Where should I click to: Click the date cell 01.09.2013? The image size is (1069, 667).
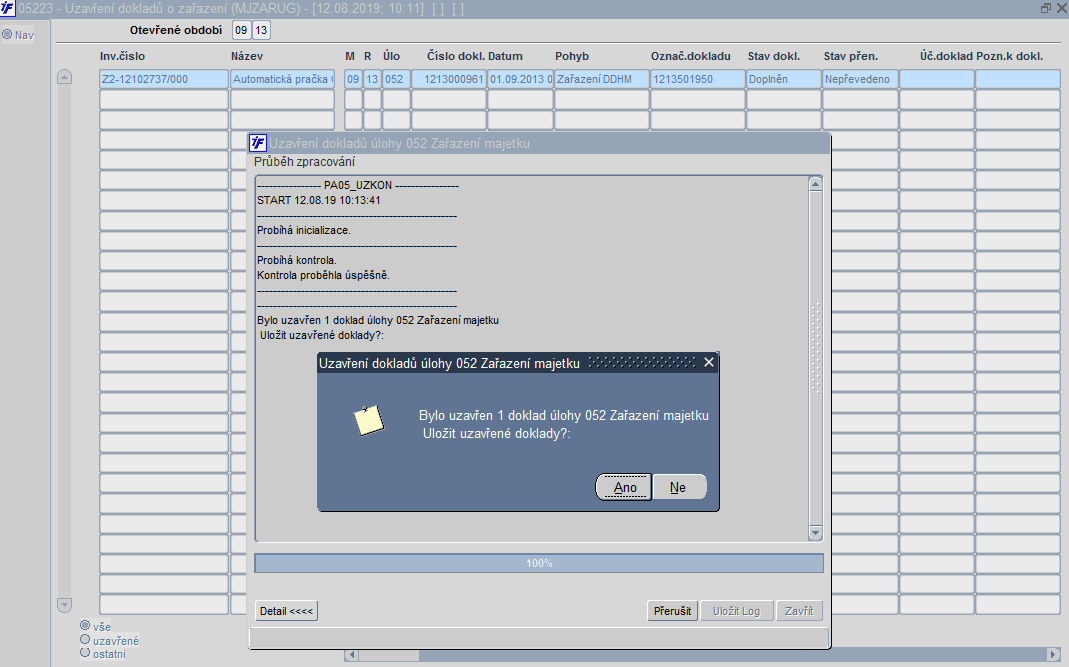coord(520,79)
